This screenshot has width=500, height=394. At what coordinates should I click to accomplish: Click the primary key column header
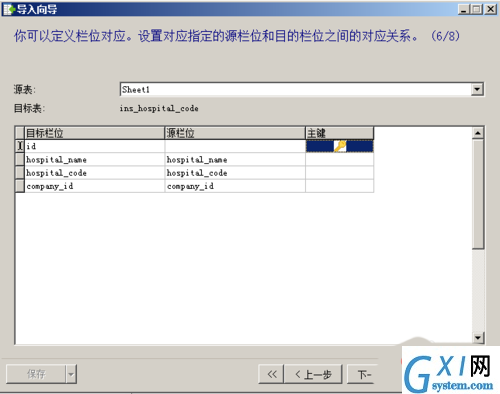click(339, 133)
